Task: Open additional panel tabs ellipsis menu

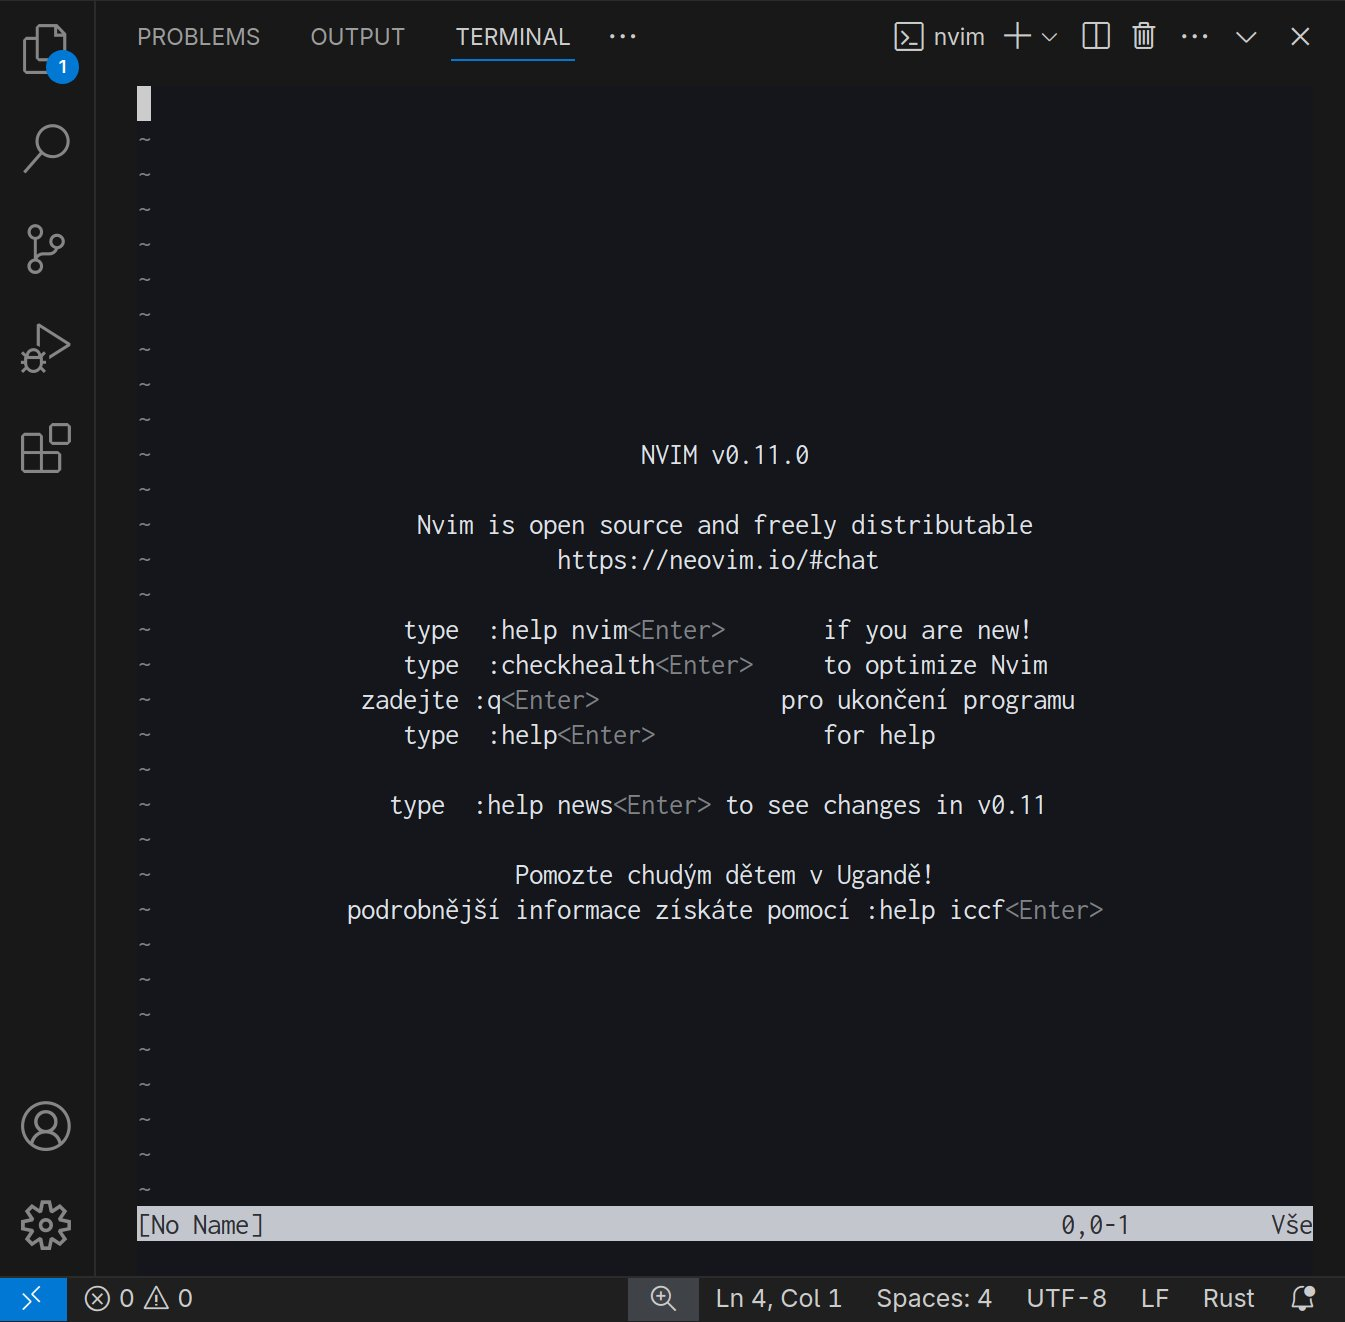Action: coord(622,37)
